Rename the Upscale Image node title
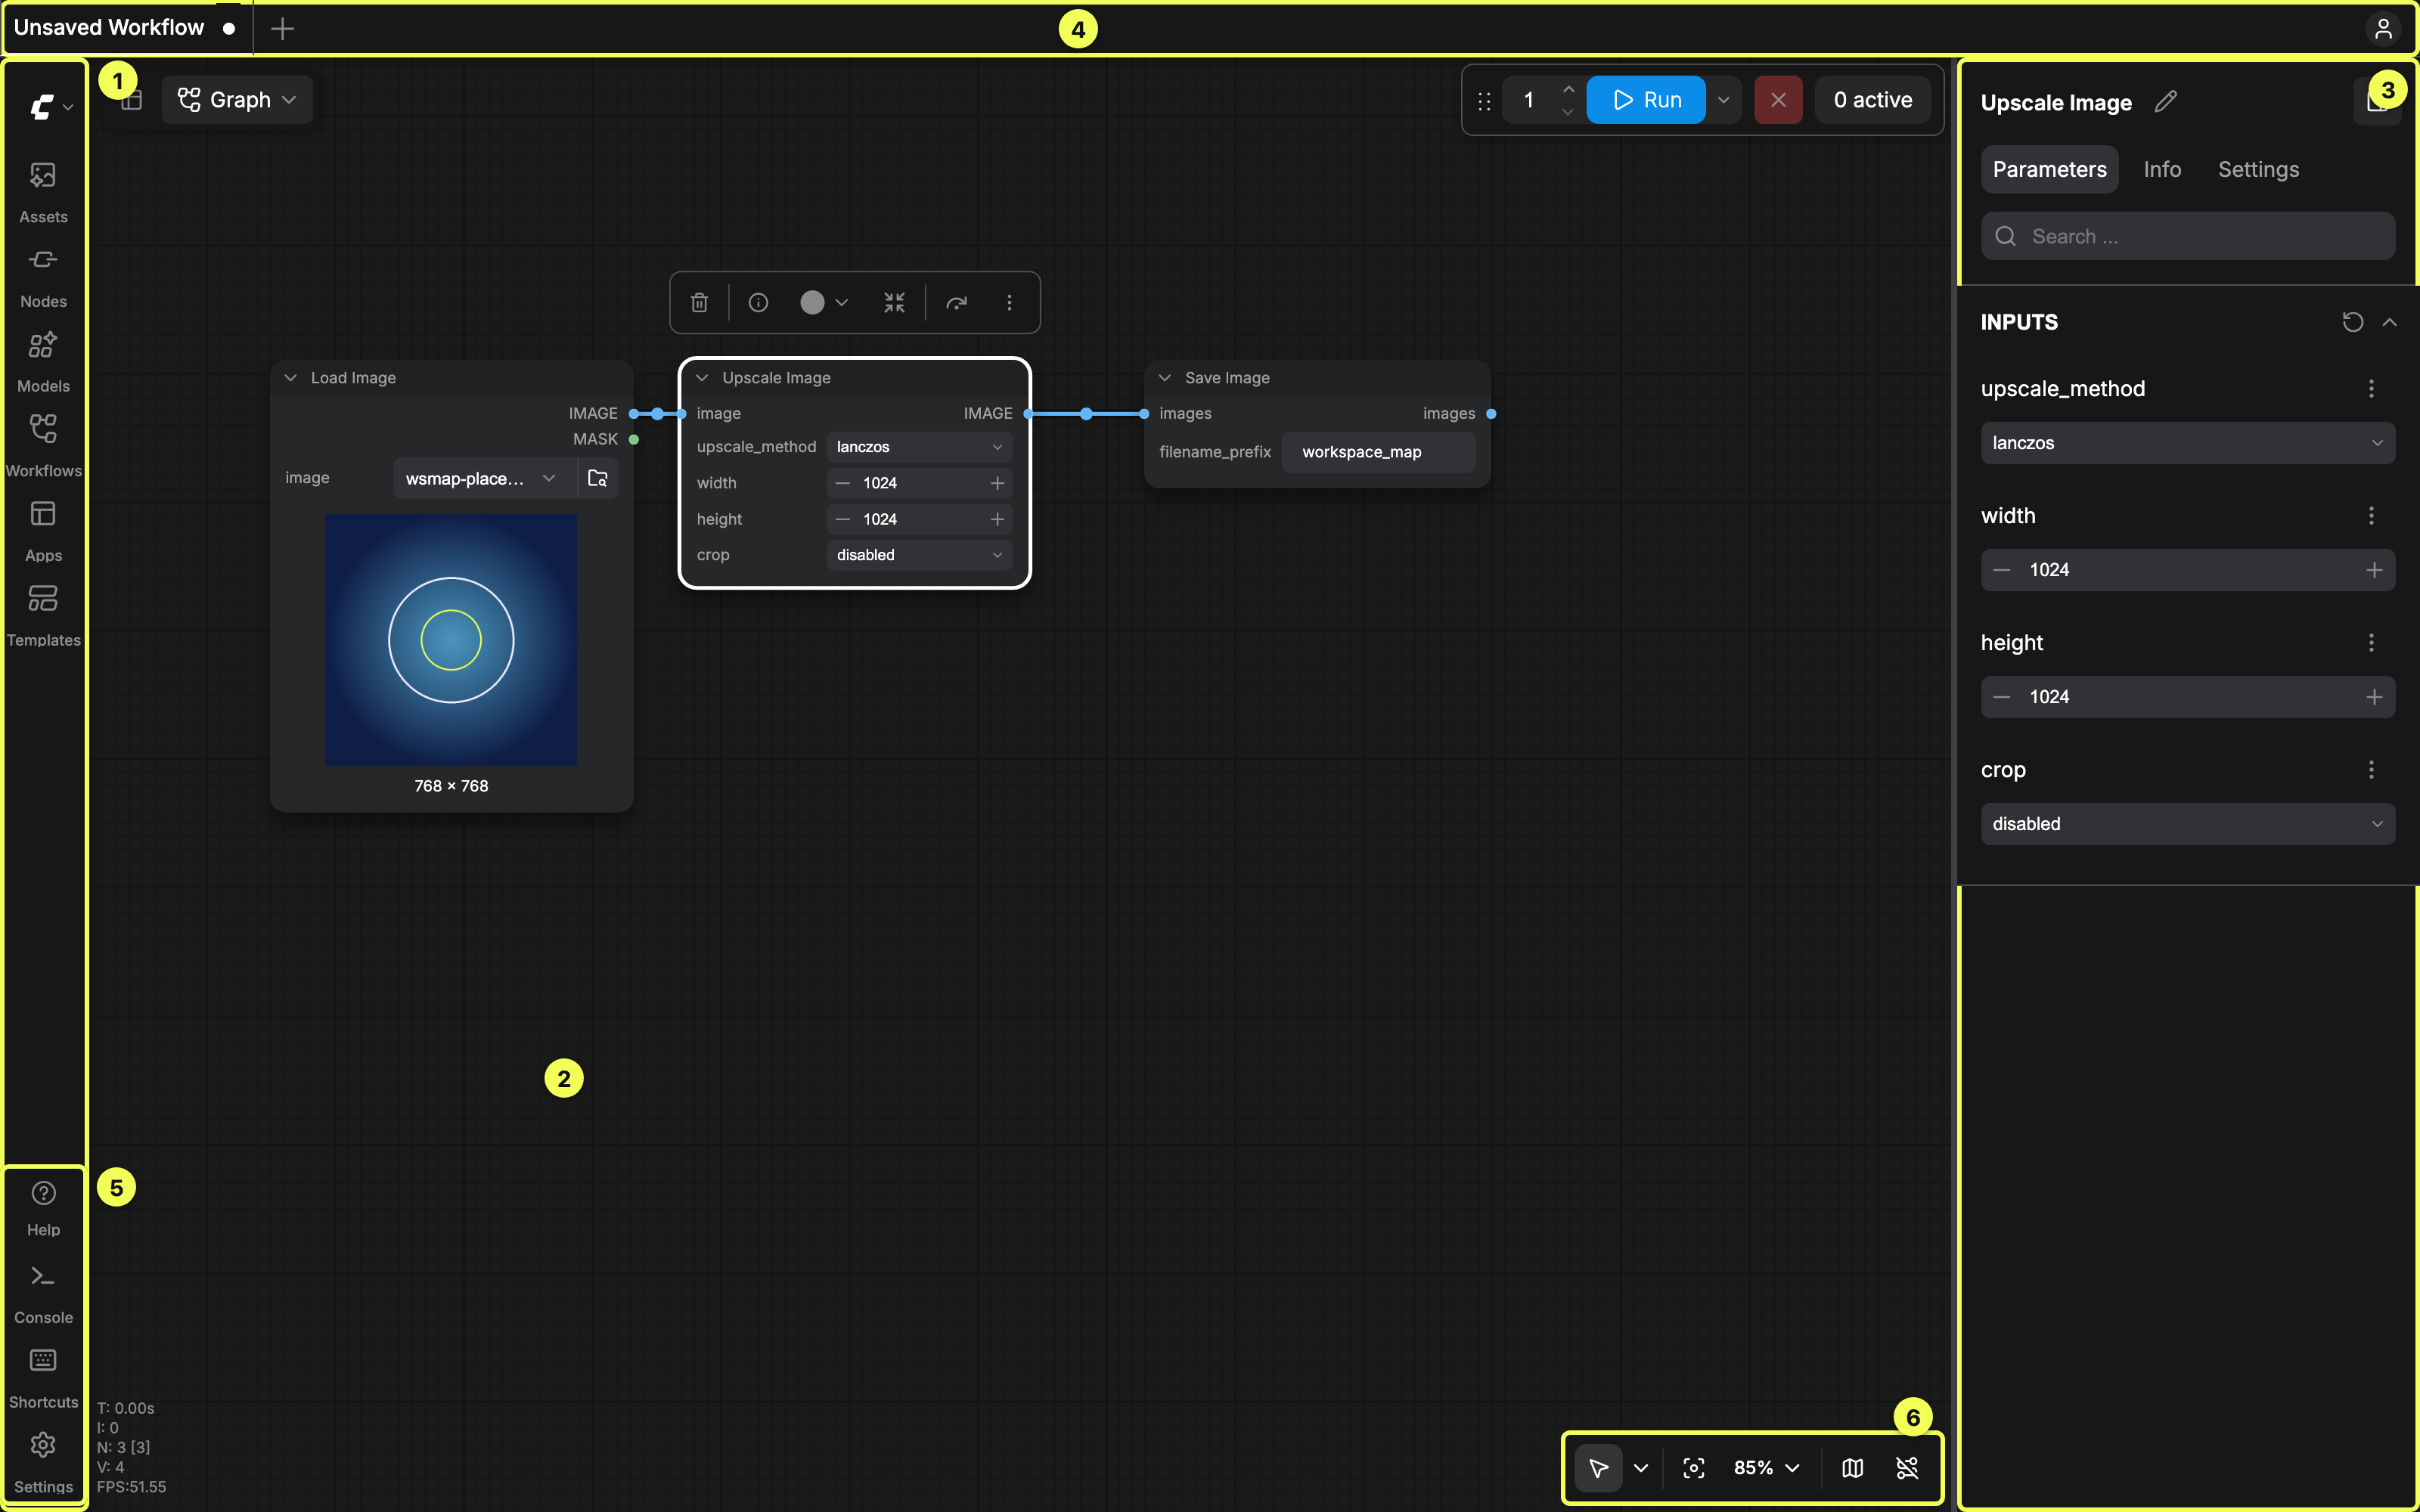 coord(2166,102)
